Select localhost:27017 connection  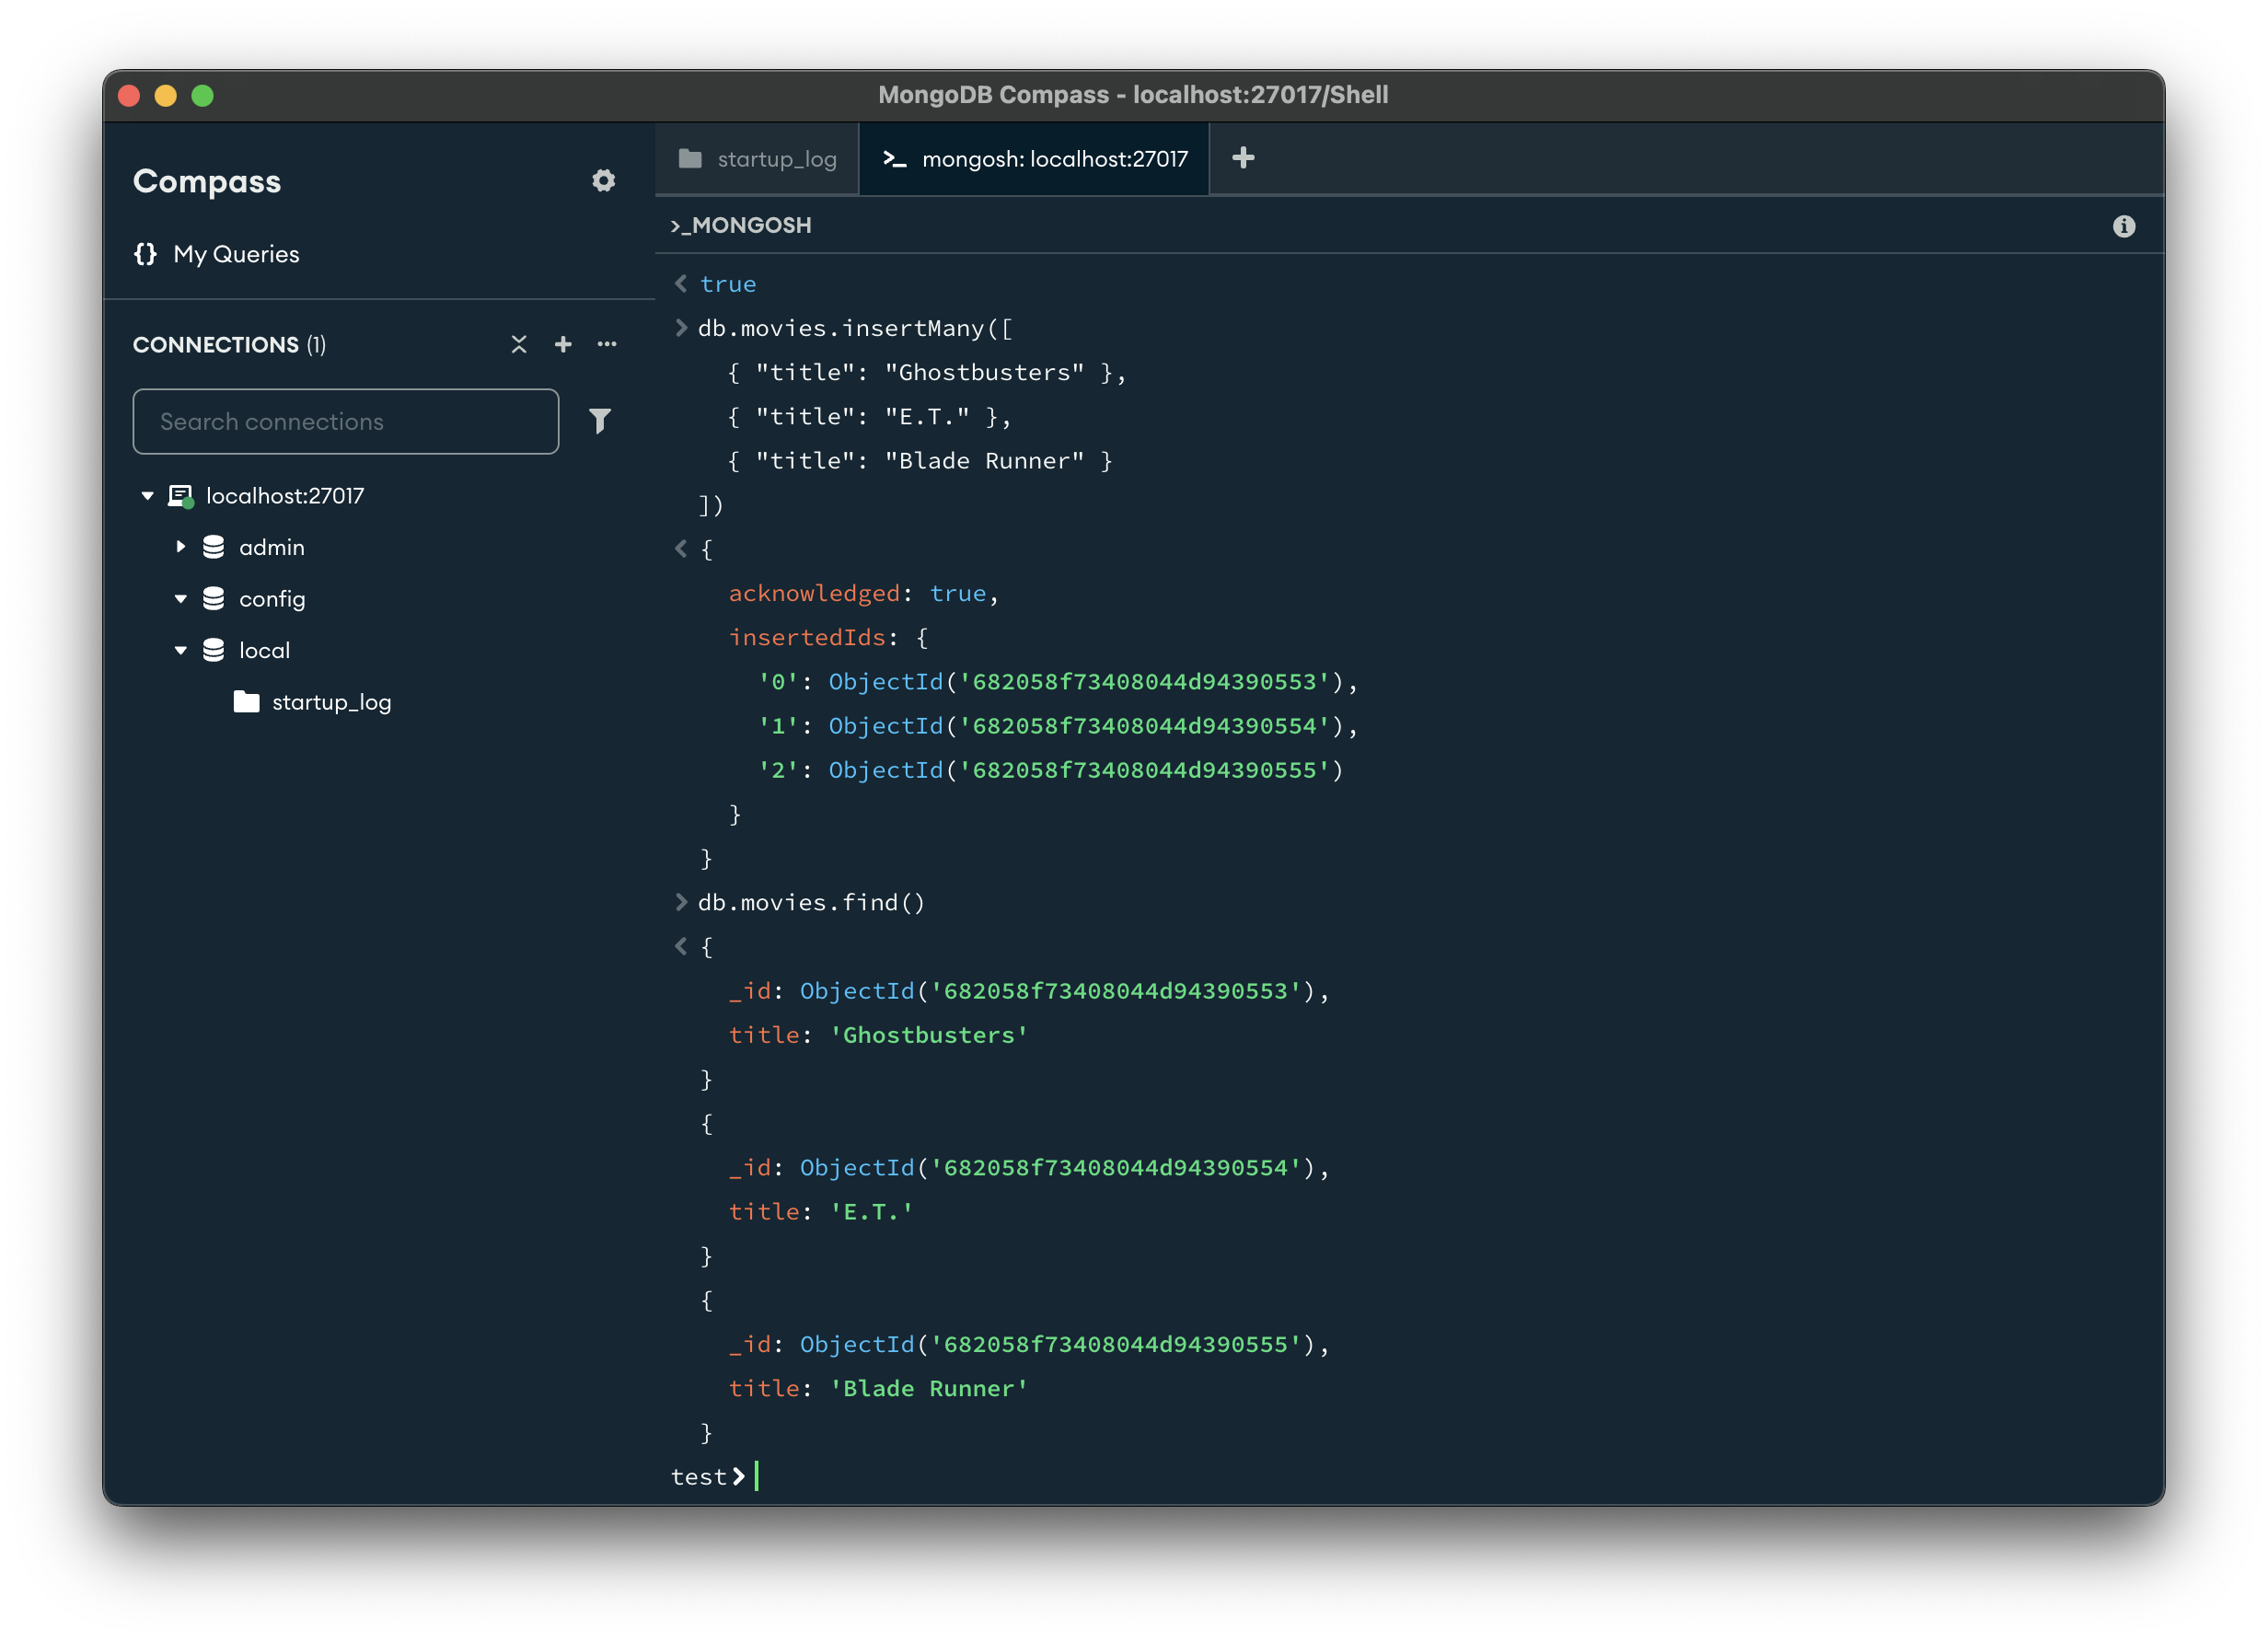pyautogui.click(x=285, y=496)
